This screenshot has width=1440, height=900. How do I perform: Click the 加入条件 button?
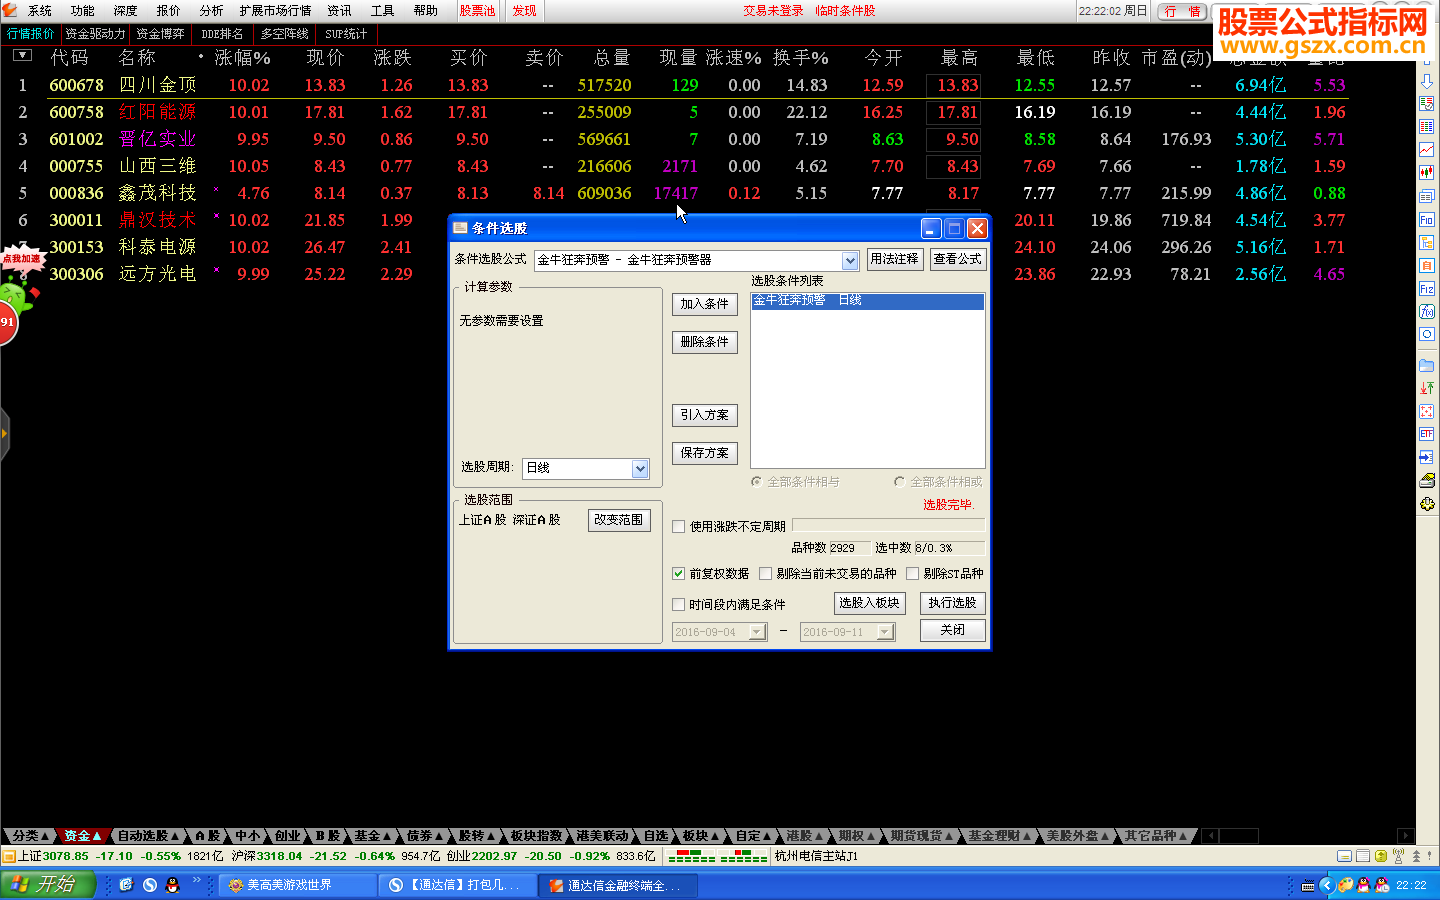tap(705, 304)
